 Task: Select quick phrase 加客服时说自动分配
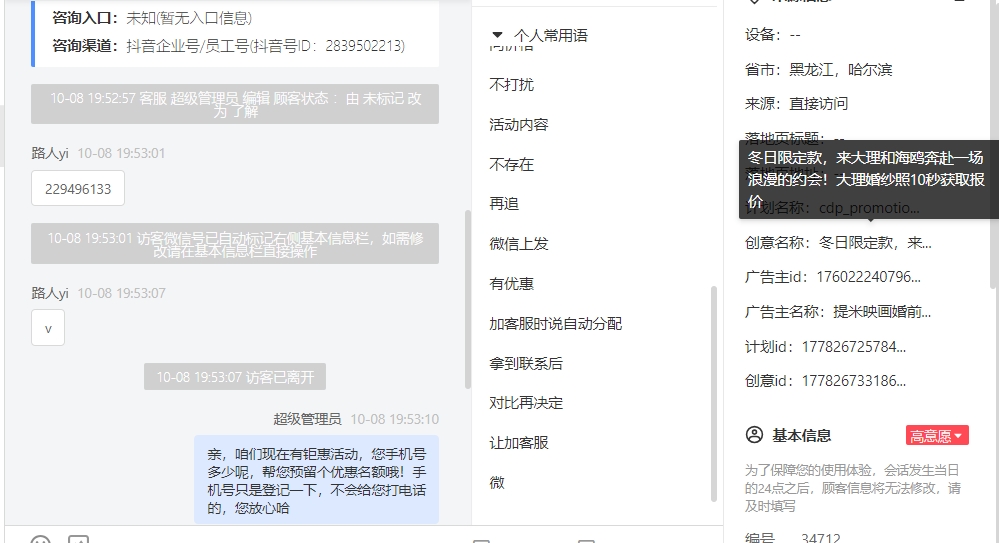(556, 324)
